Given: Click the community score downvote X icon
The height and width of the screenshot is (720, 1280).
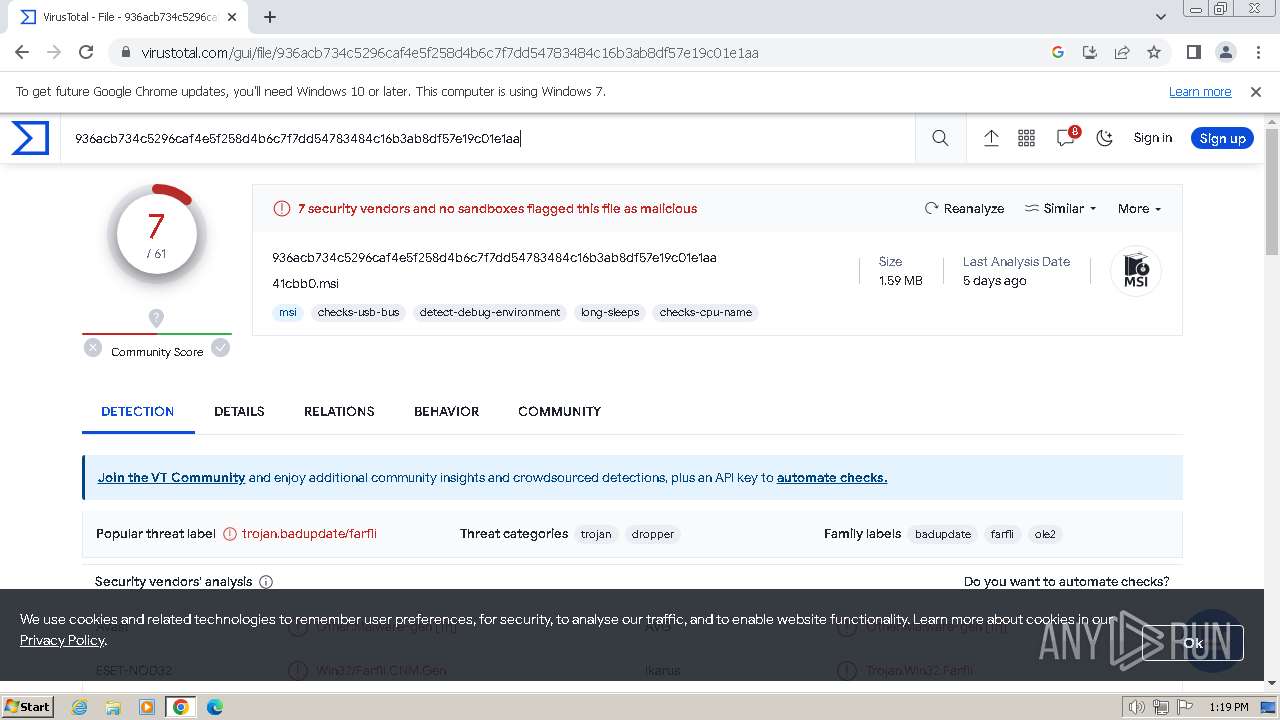Looking at the screenshot, I should coord(93,348).
